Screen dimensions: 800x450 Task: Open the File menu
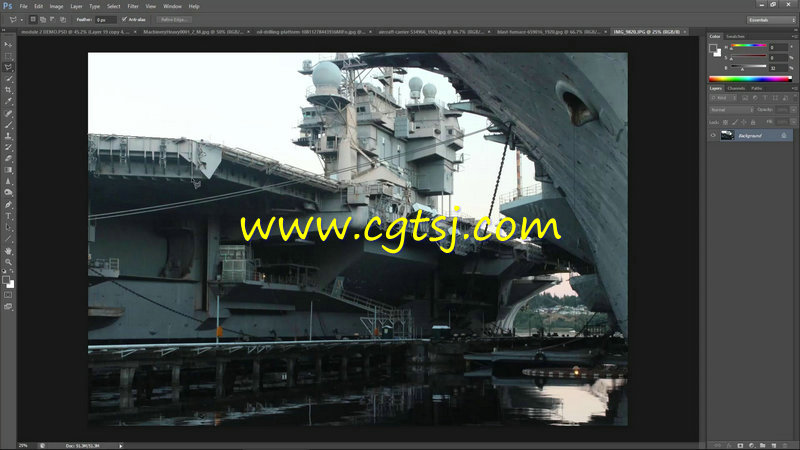click(x=23, y=6)
